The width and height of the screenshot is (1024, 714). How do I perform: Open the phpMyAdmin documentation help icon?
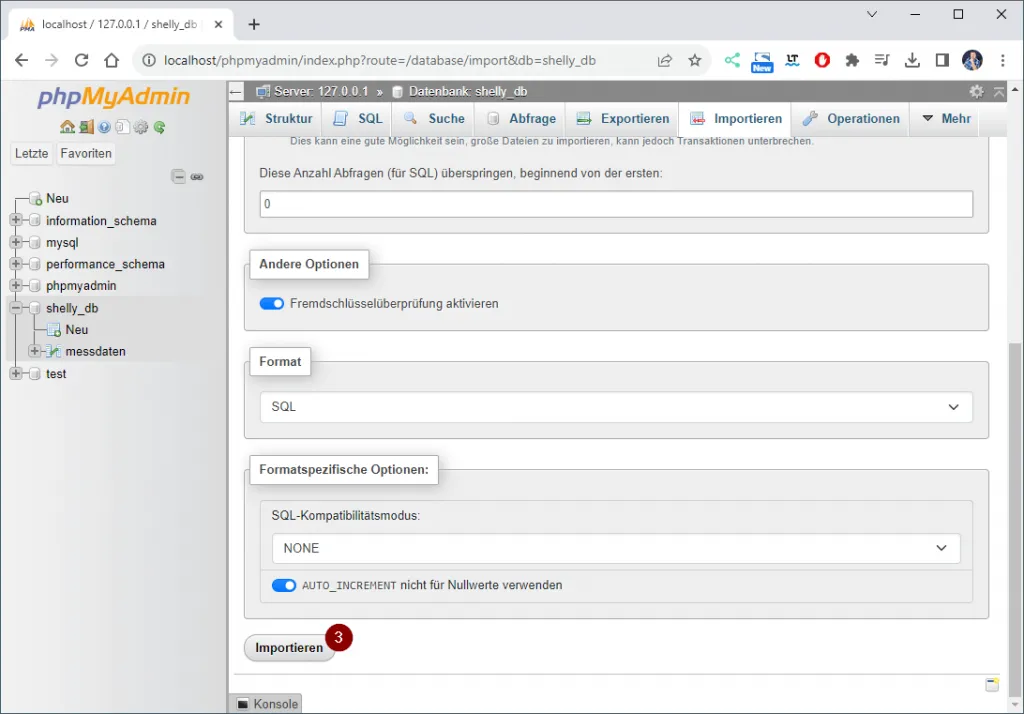pyautogui.click(x=104, y=127)
